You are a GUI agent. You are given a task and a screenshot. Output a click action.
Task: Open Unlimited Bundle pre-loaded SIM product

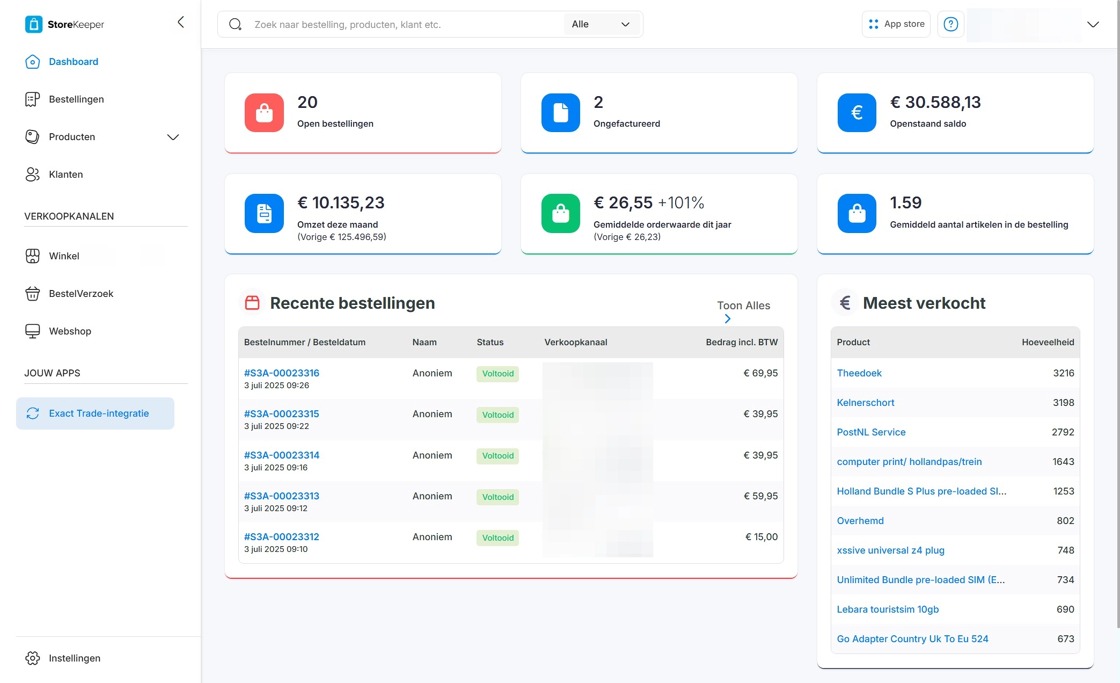(921, 579)
